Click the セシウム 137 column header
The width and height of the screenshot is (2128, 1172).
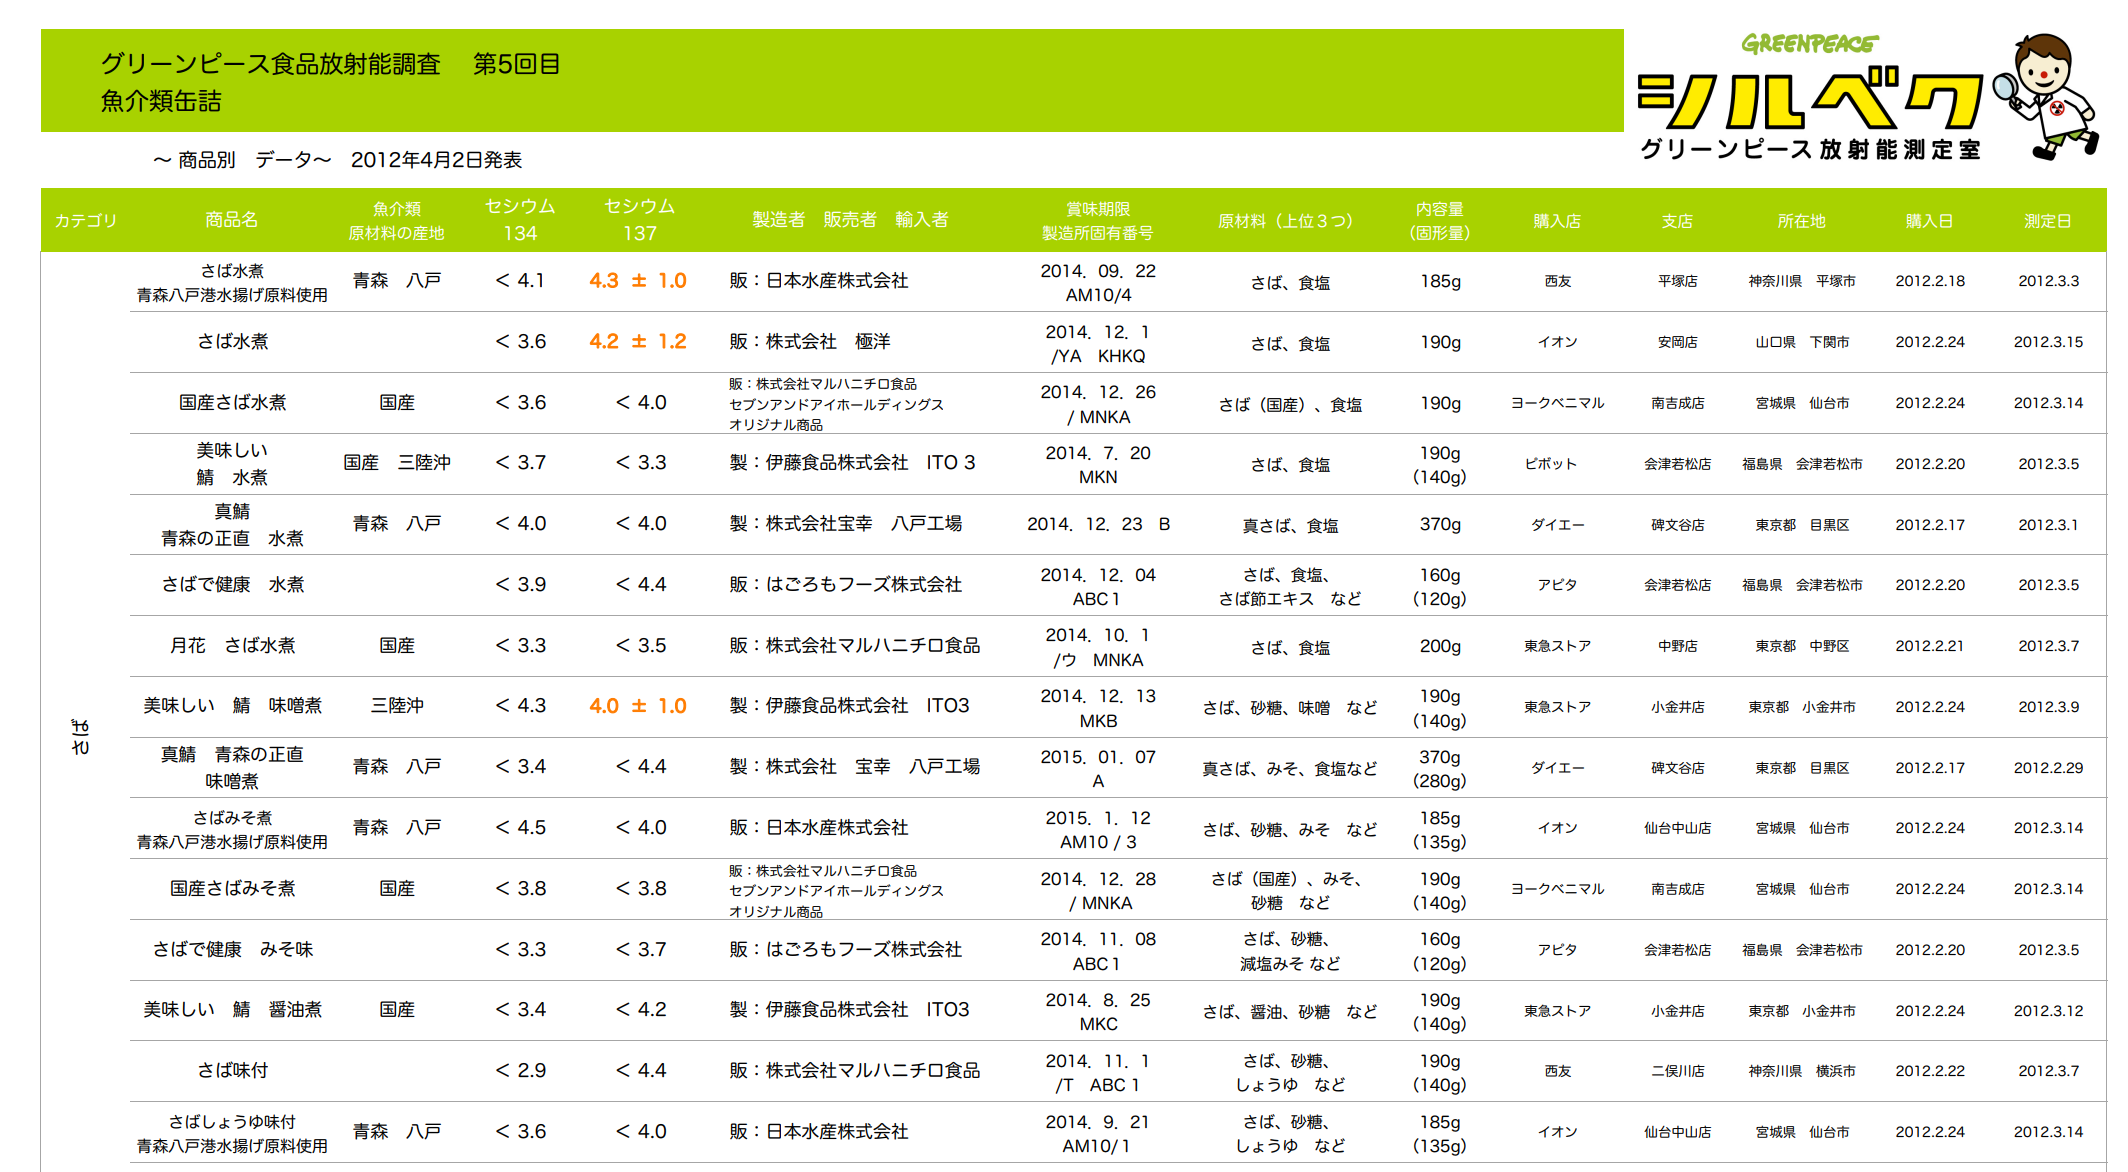click(640, 220)
